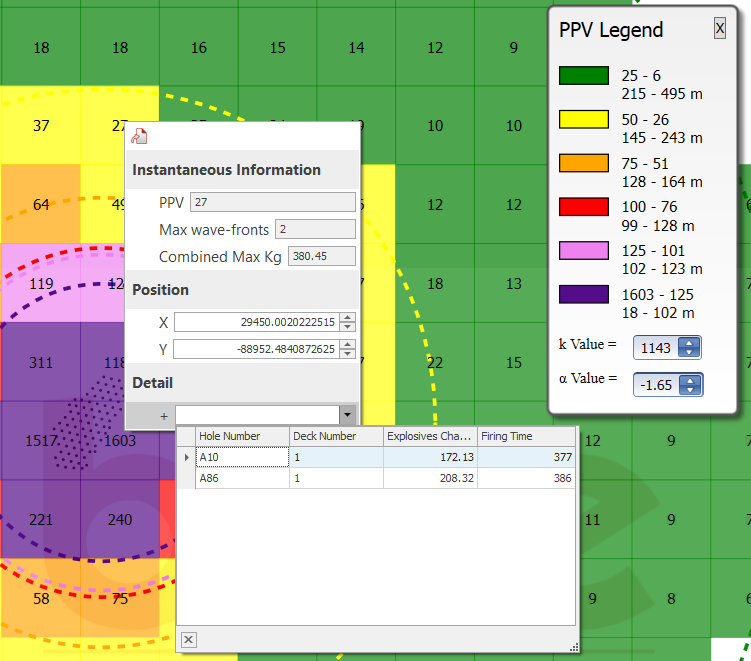This screenshot has height=661, width=751.
Task: Click the Deck Number column header
Action: [x=336, y=436]
